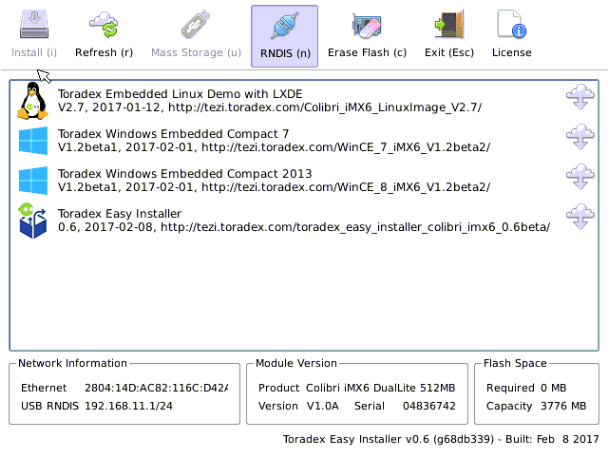Click Exit (Esc) door icon
Image resolution: width=610 pixels, height=456 pixels.
449,24
